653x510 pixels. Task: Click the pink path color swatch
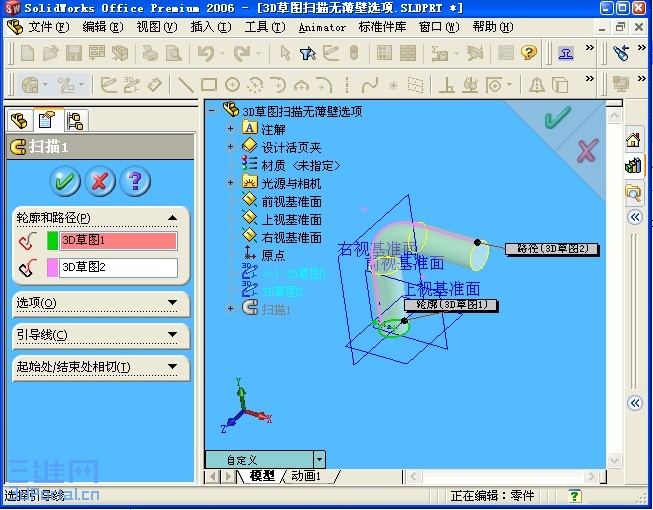tap(52, 267)
